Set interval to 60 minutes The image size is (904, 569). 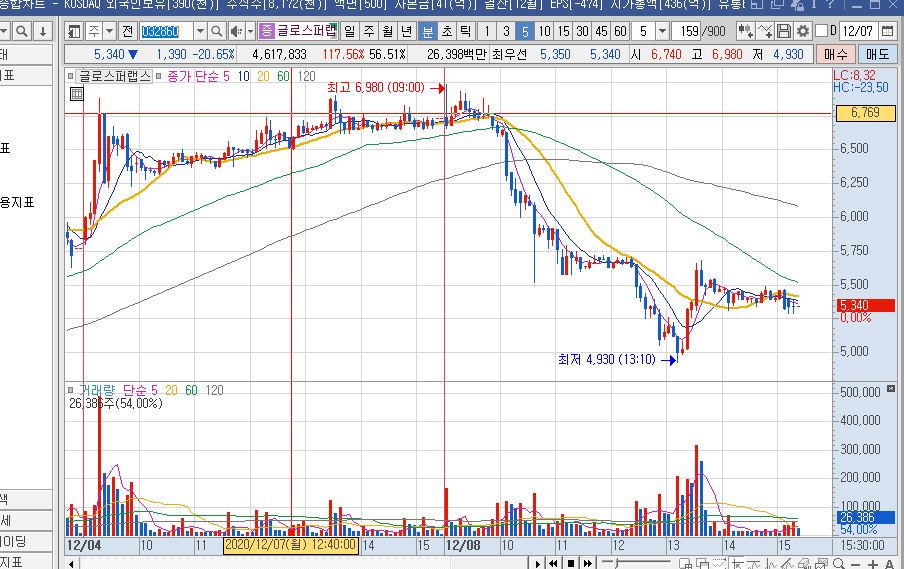620,31
